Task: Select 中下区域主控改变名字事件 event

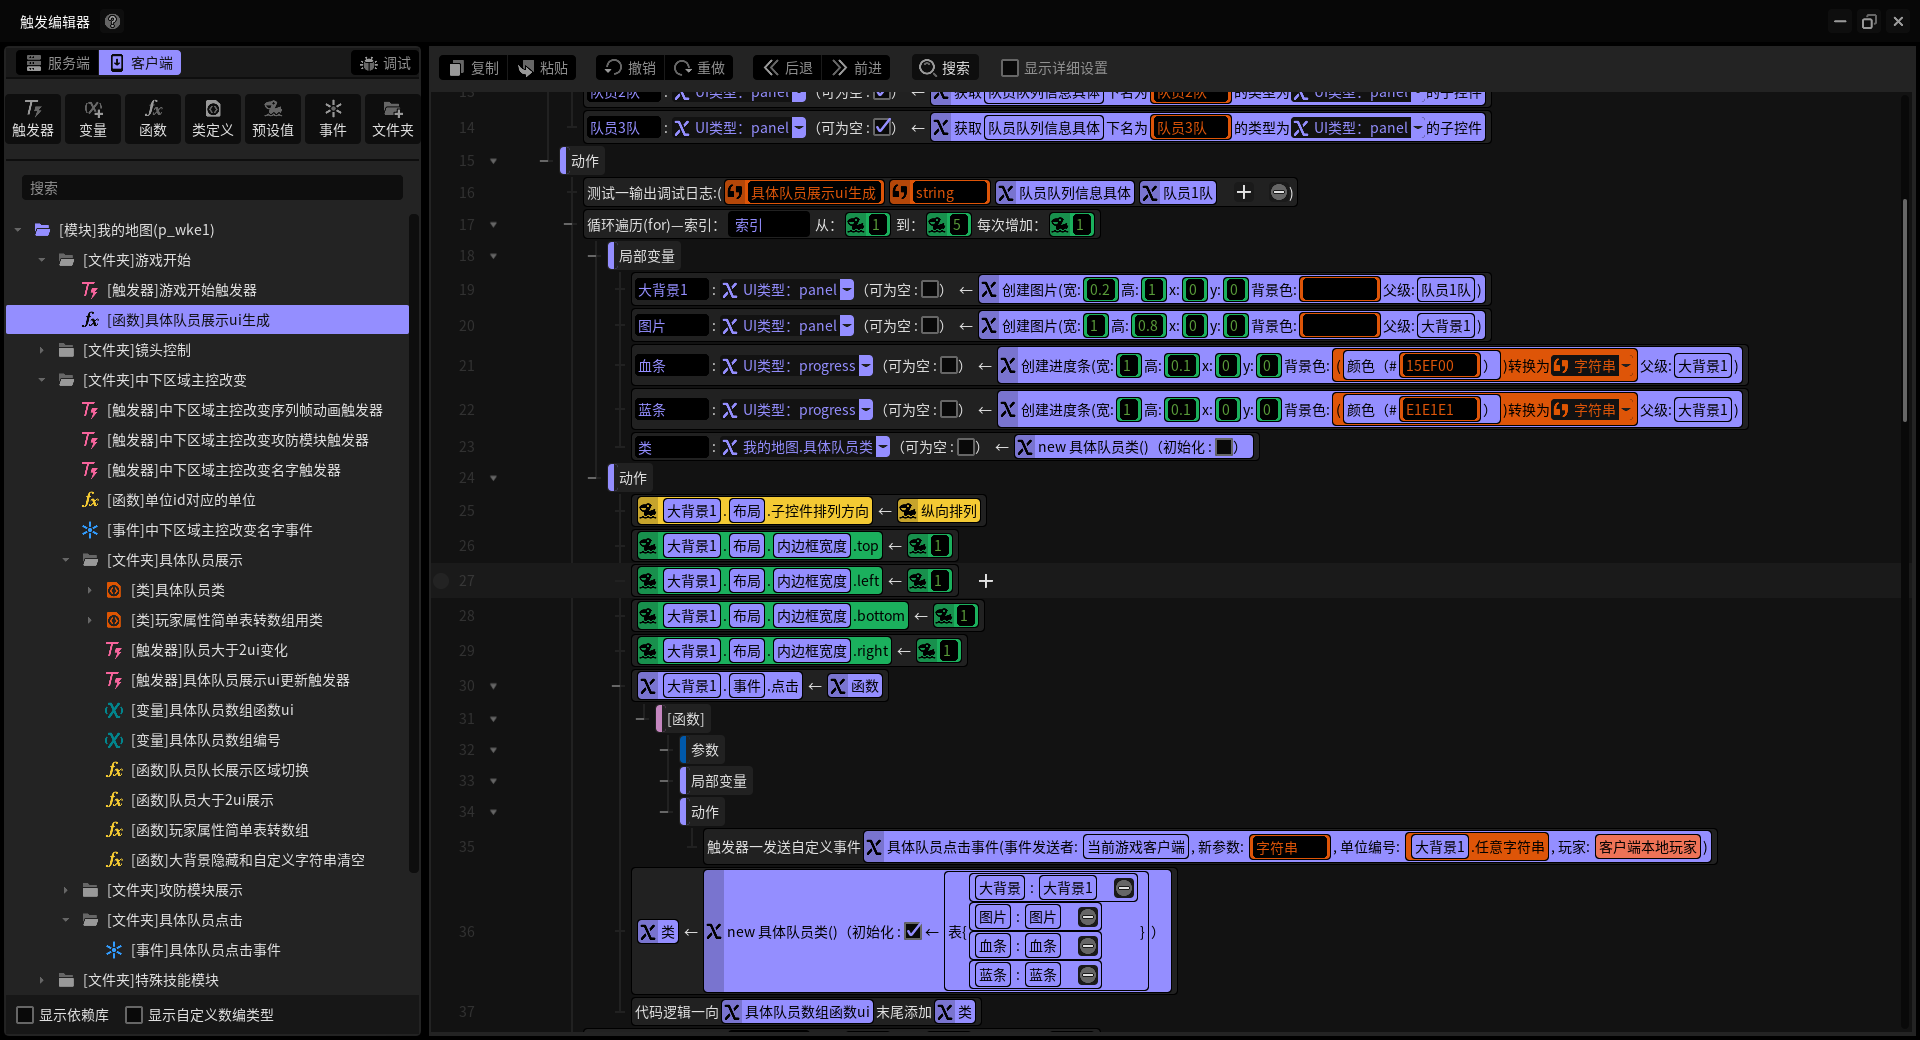Action: coord(209,530)
